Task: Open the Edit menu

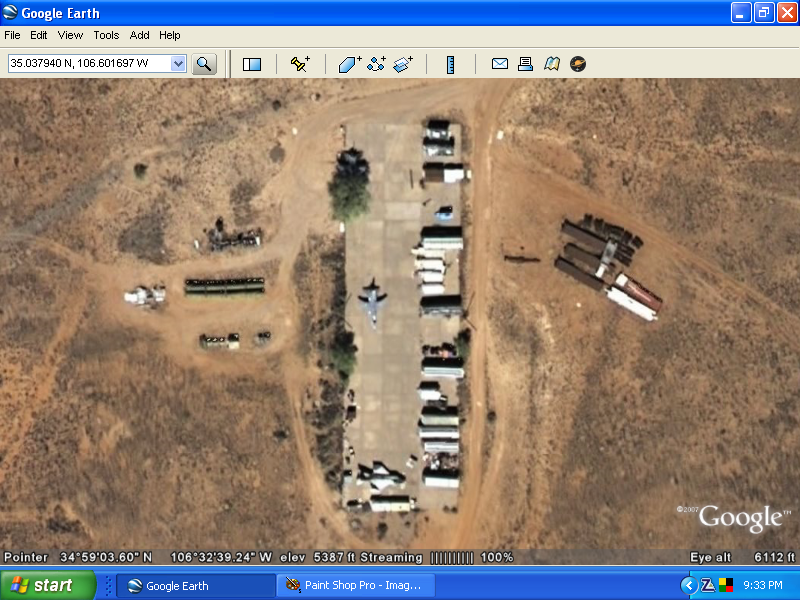Action: click(38, 35)
